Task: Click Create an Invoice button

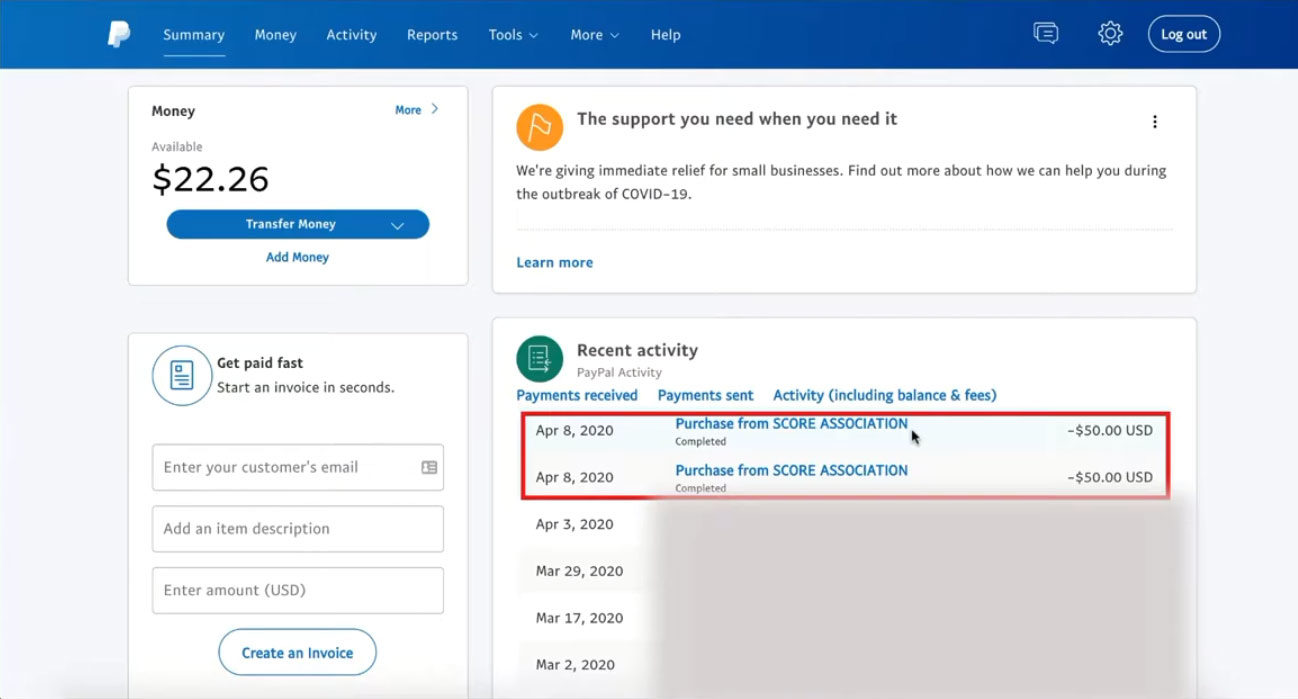Action: pyautogui.click(x=298, y=653)
